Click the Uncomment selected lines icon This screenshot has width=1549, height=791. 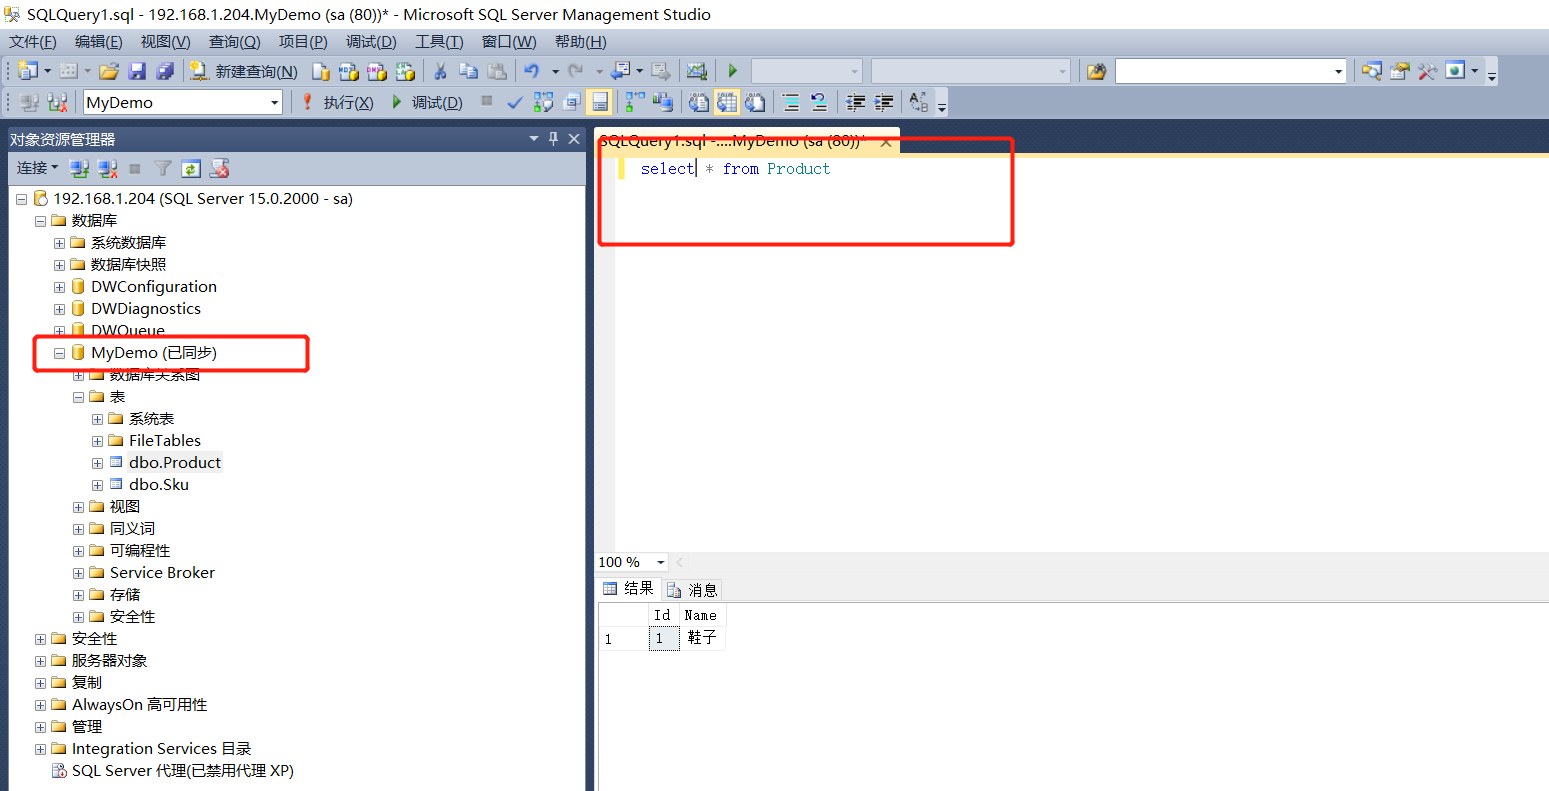[x=819, y=102]
